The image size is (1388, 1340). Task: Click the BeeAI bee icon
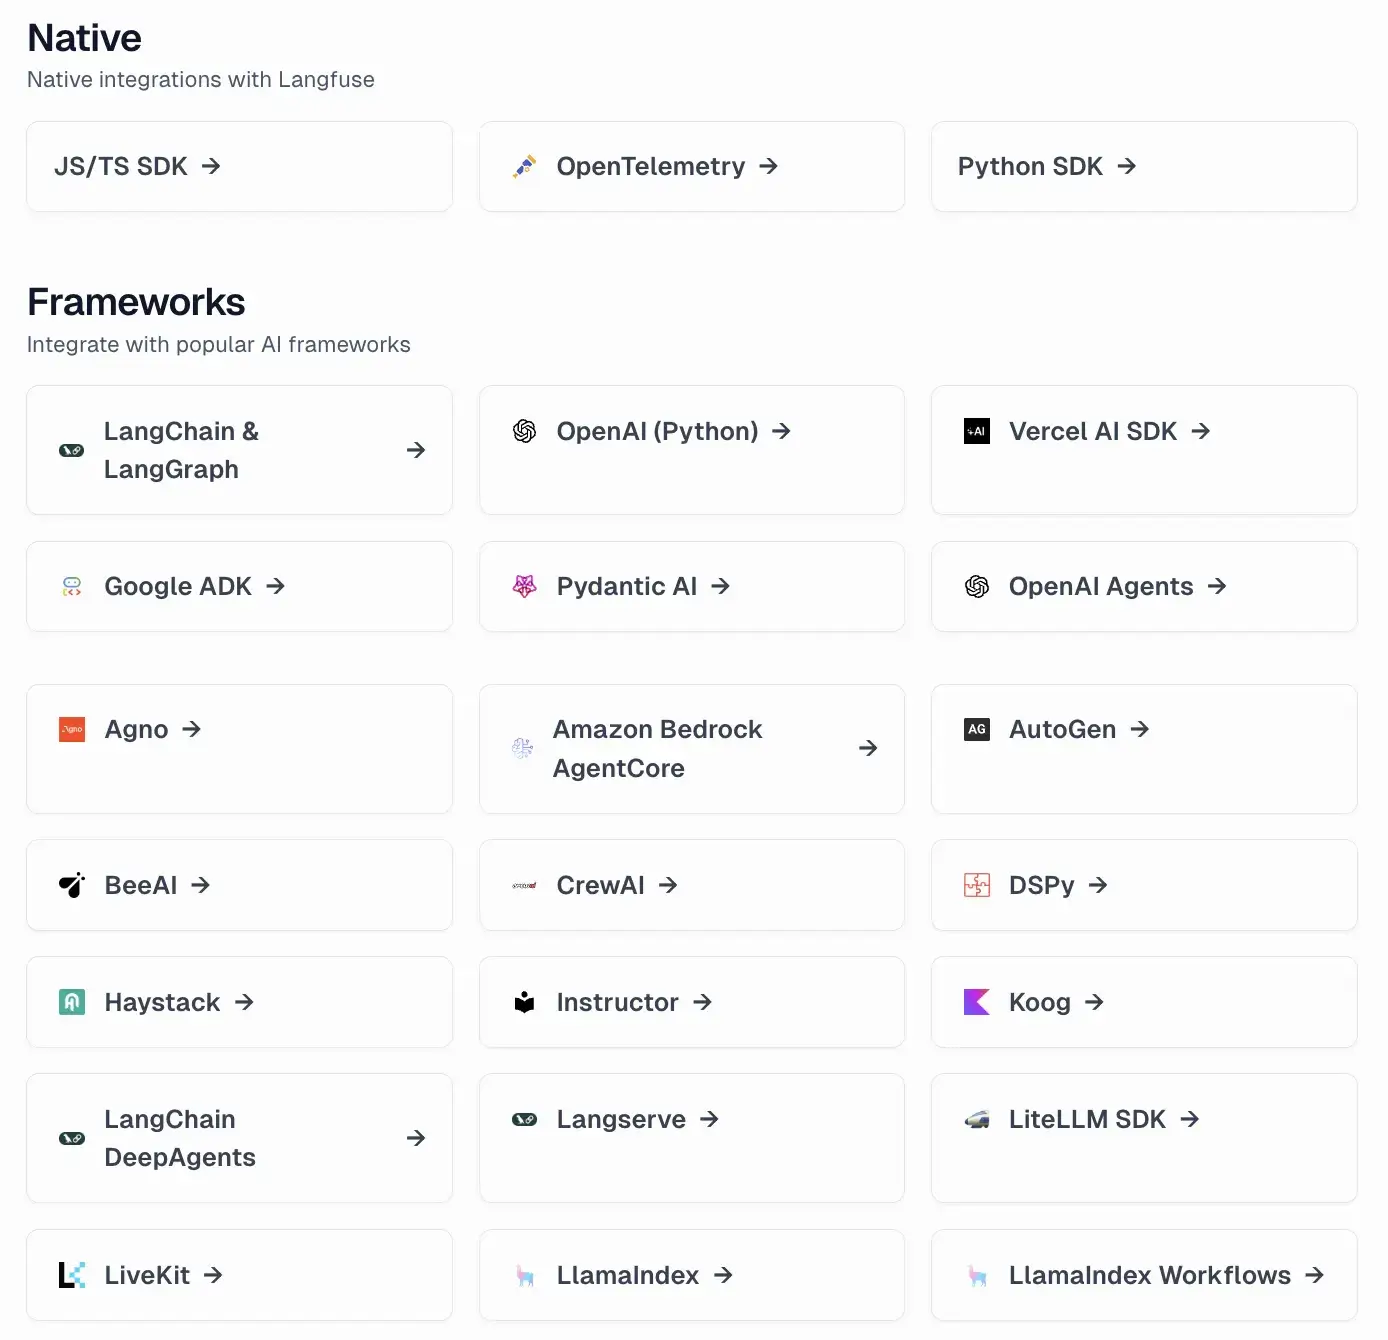point(72,886)
